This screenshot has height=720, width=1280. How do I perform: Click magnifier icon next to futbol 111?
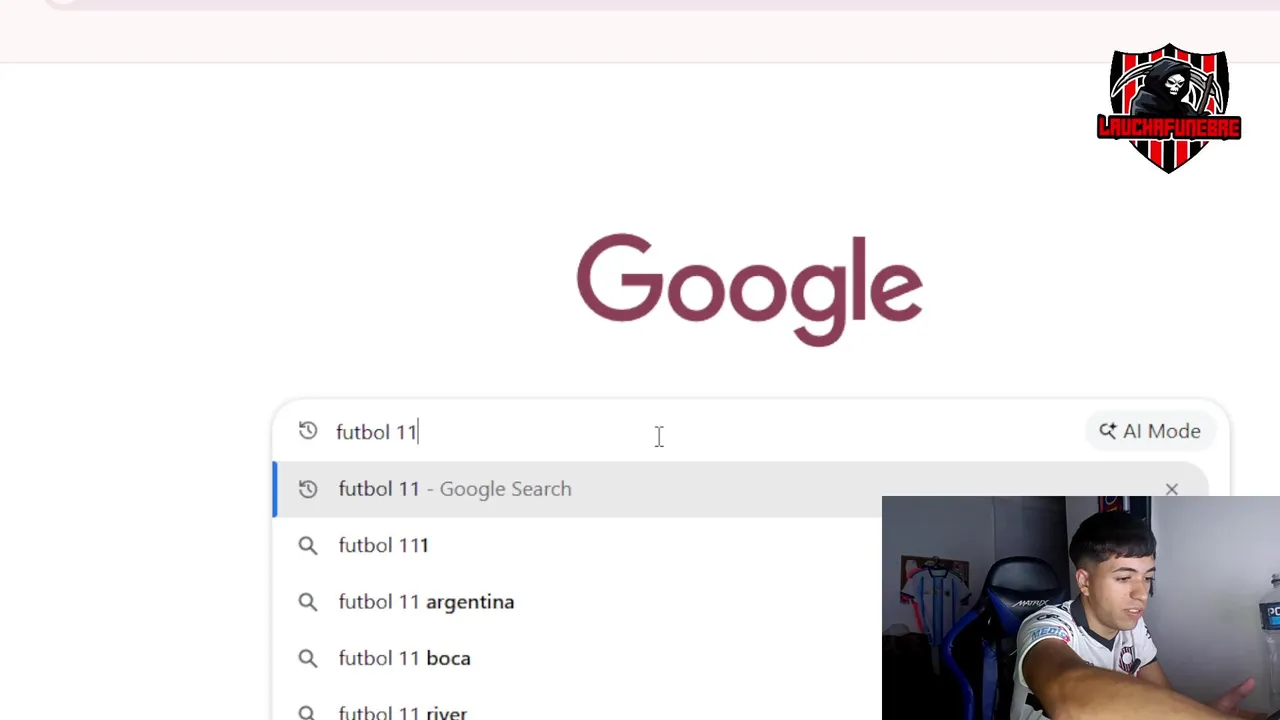pos(308,545)
